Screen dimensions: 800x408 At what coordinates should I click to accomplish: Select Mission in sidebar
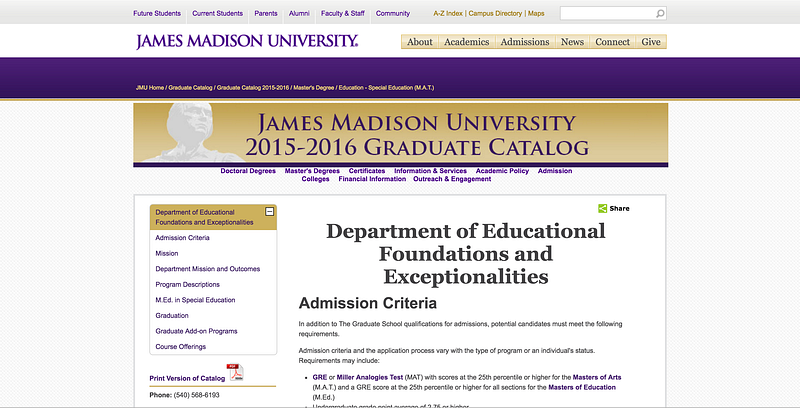167,253
